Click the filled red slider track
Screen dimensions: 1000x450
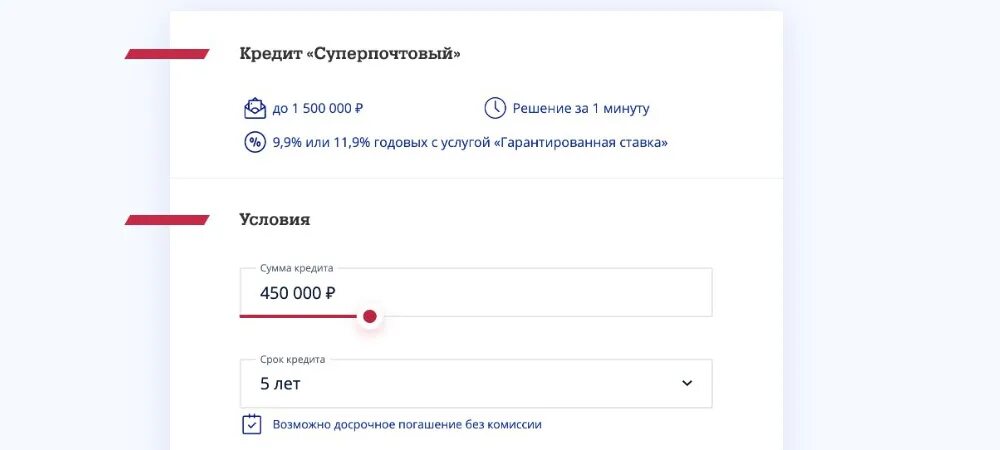[300, 316]
